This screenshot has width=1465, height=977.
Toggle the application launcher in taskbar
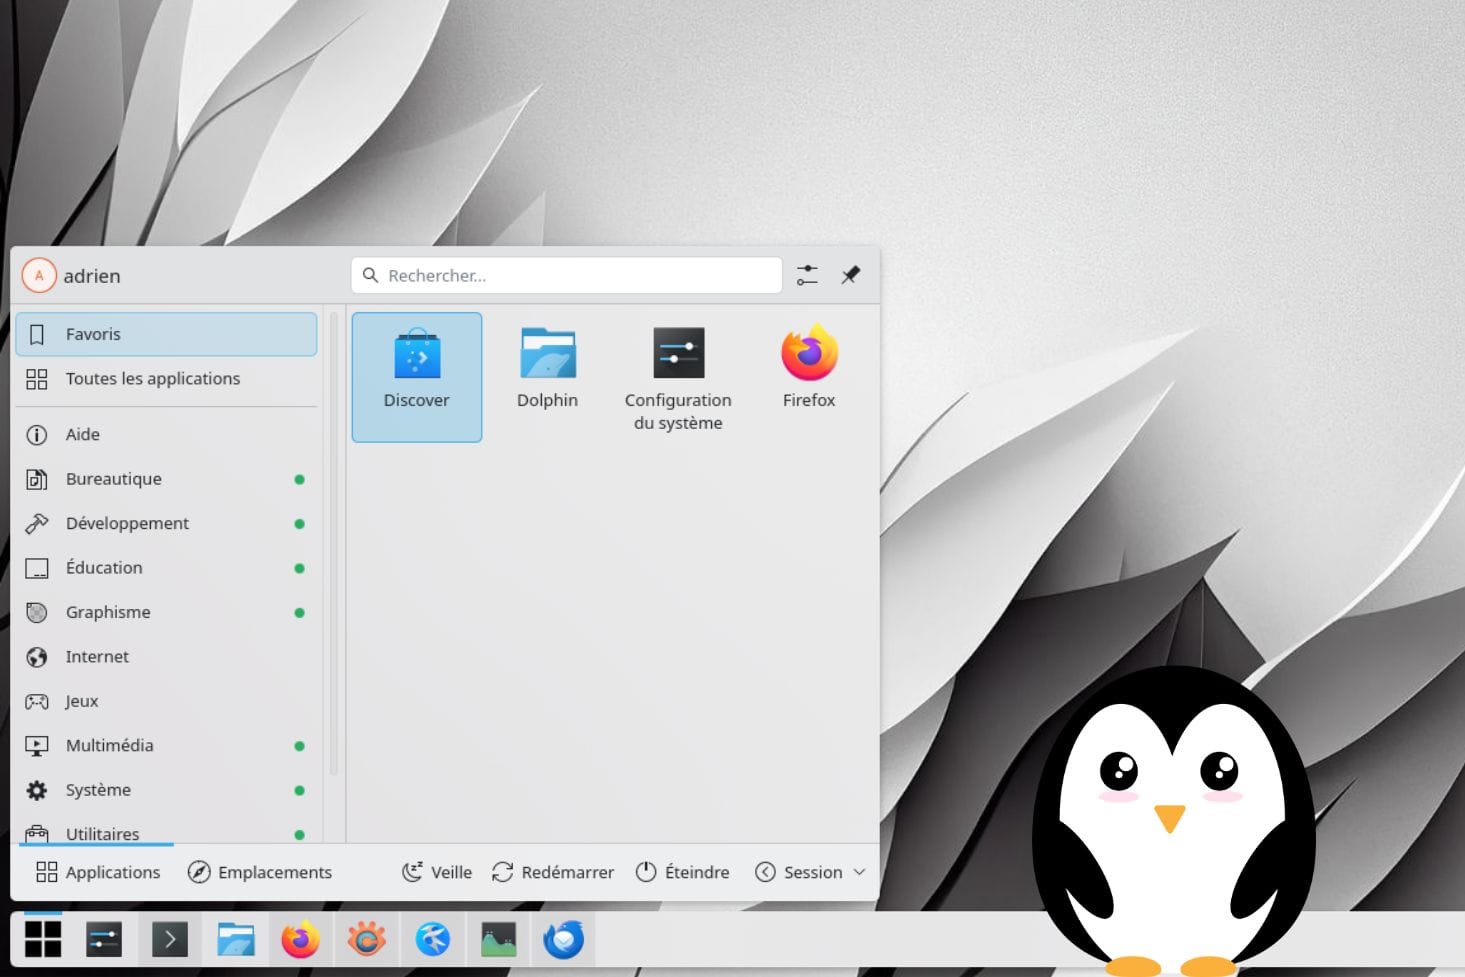[43, 940]
